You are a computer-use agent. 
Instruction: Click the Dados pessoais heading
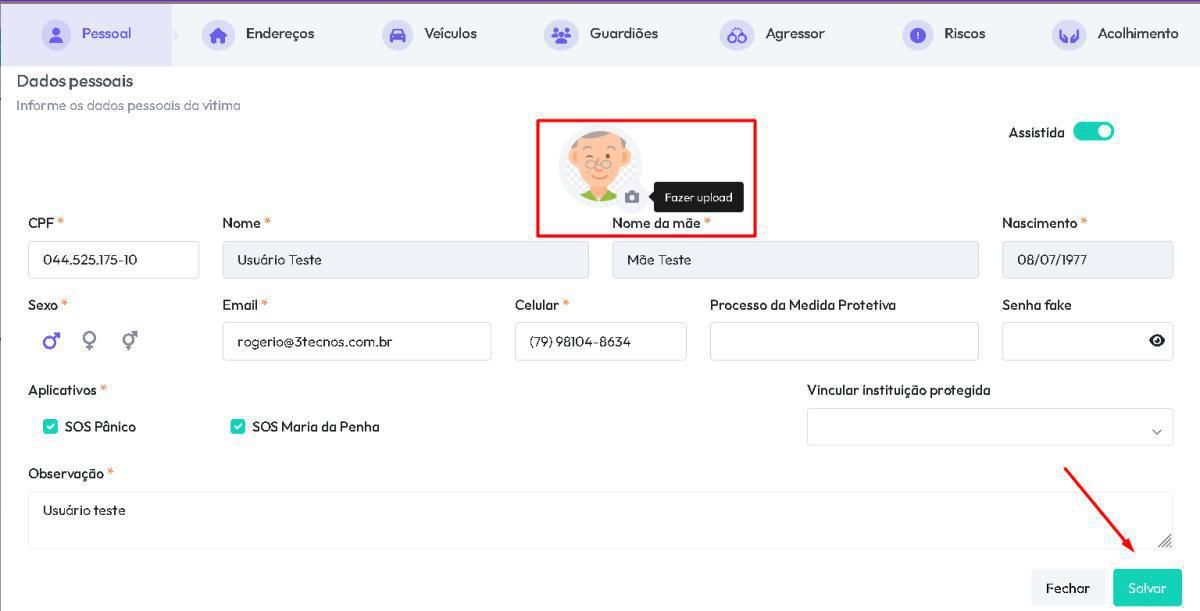click(75, 81)
